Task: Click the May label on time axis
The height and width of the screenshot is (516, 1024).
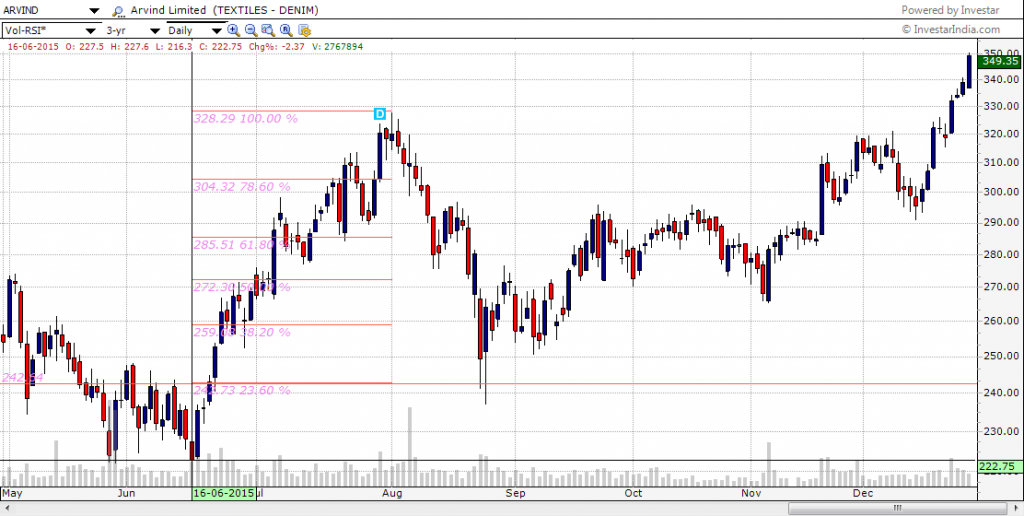Action: coord(12,493)
